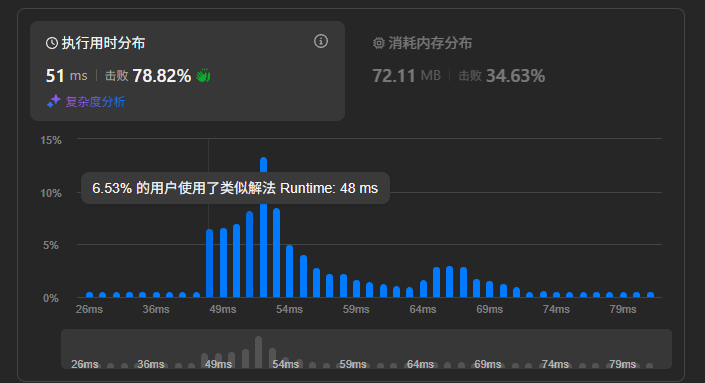This screenshot has width=705, height=383.
Task: Click the main chart bar above the 59ms label
Action: click(357, 289)
